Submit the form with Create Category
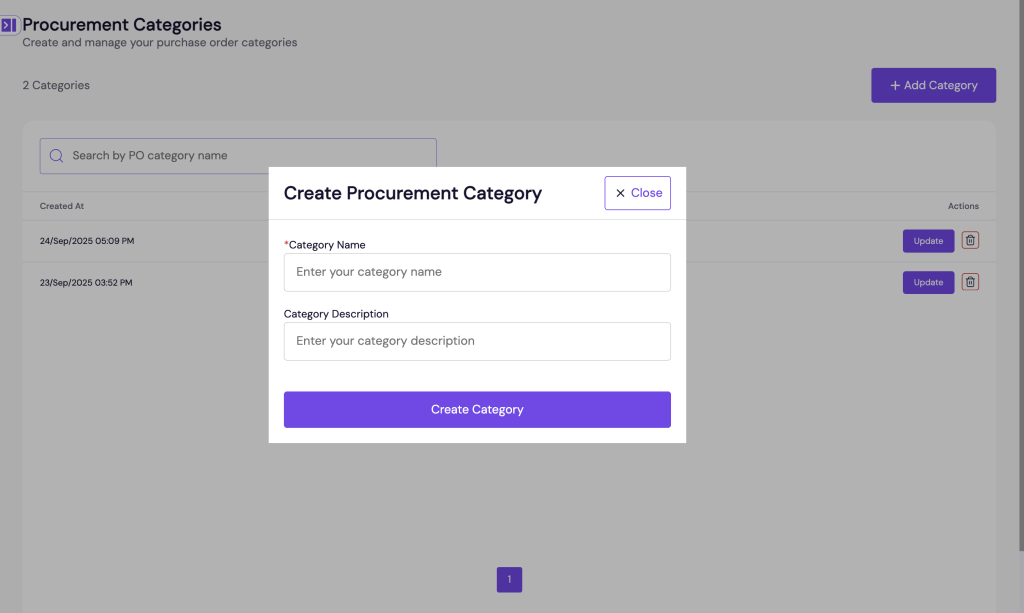 (477, 410)
